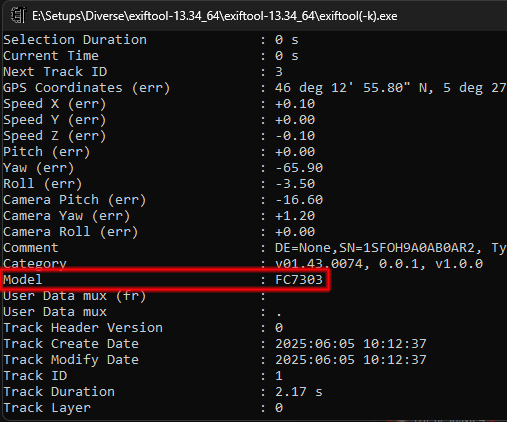Click the exiftool console window icon
Screen dimensions: 507x422
tap(18, 15)
